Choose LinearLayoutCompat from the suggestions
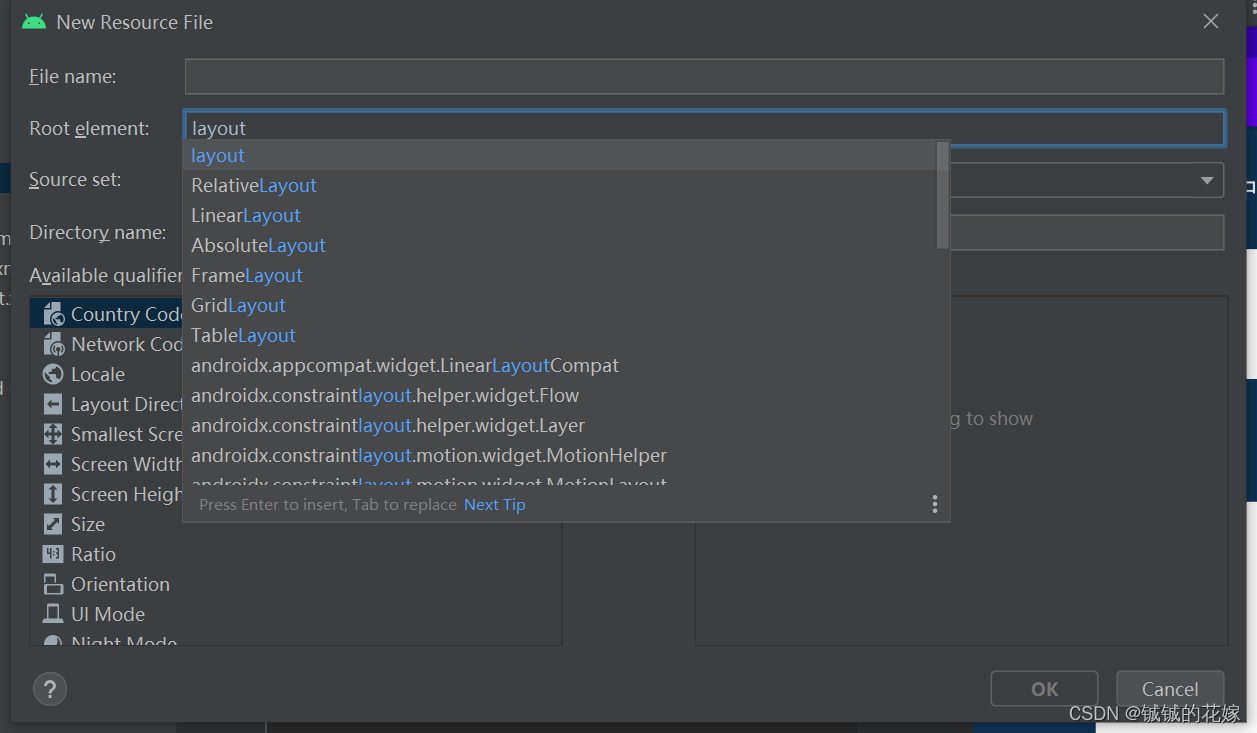 click(x=559, y=365)
